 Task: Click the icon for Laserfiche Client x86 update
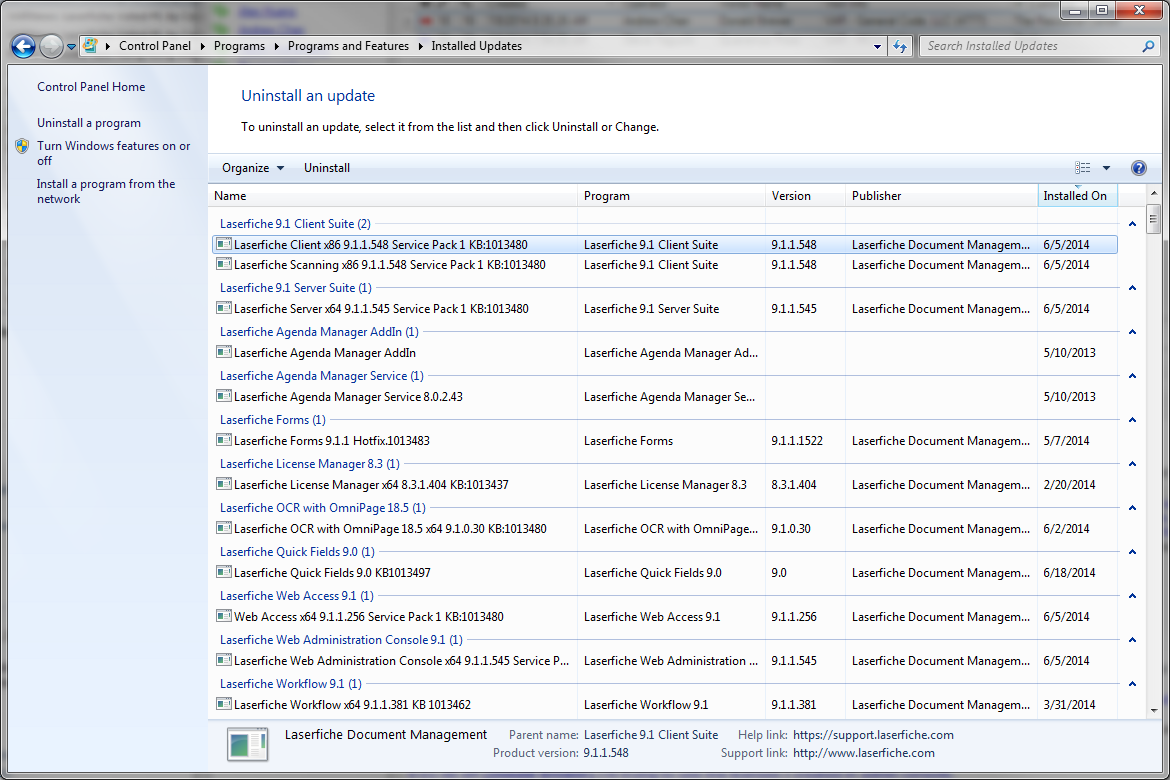point(223,244)
